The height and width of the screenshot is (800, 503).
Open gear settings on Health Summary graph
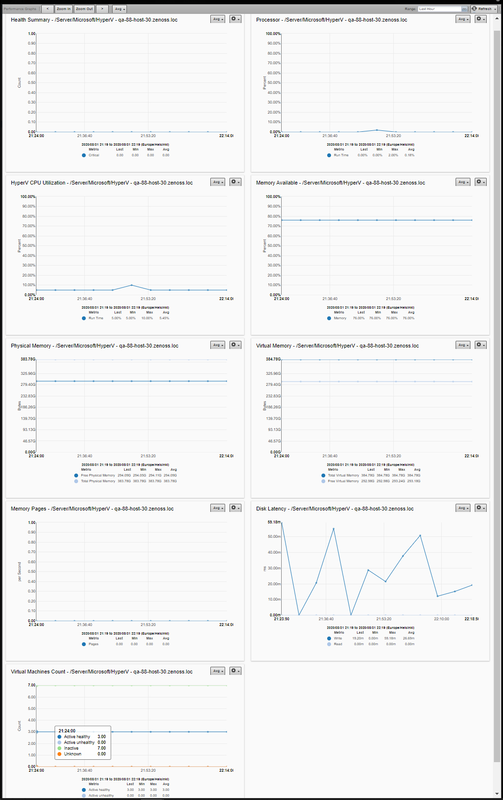[235, 19]
